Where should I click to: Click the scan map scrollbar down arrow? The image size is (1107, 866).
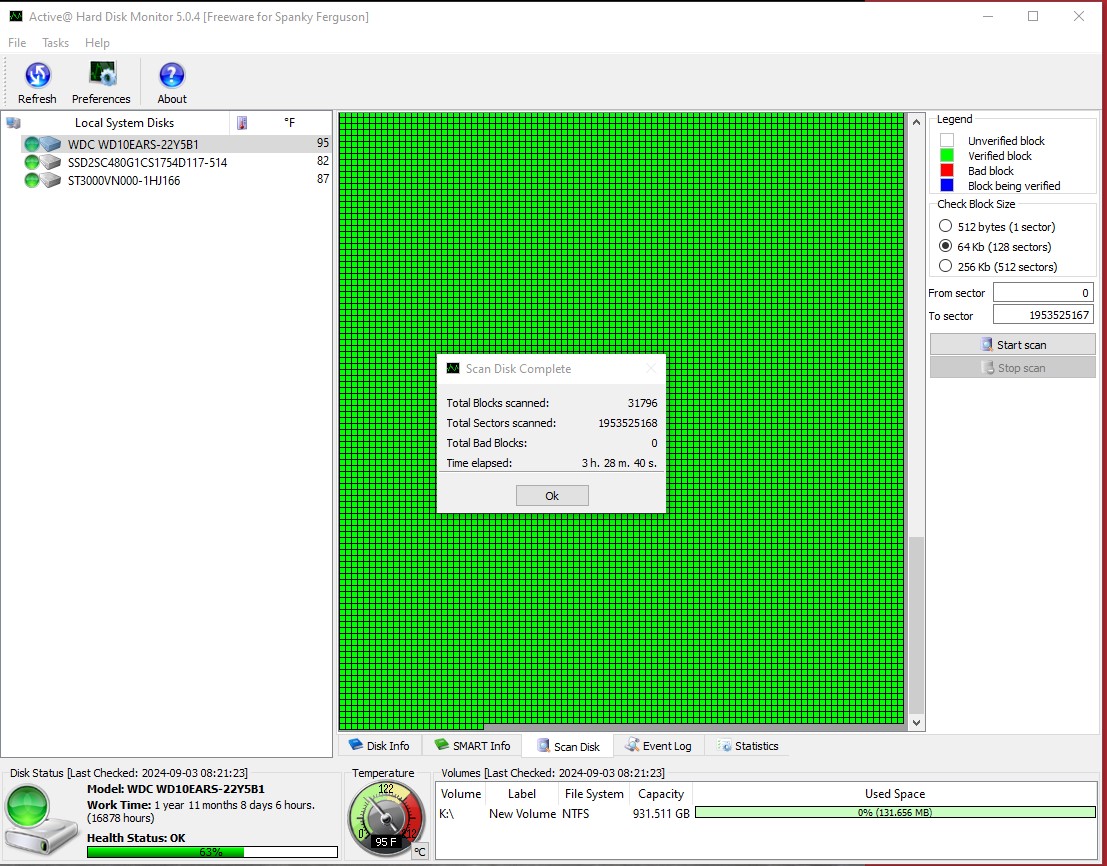click(915, 721)
